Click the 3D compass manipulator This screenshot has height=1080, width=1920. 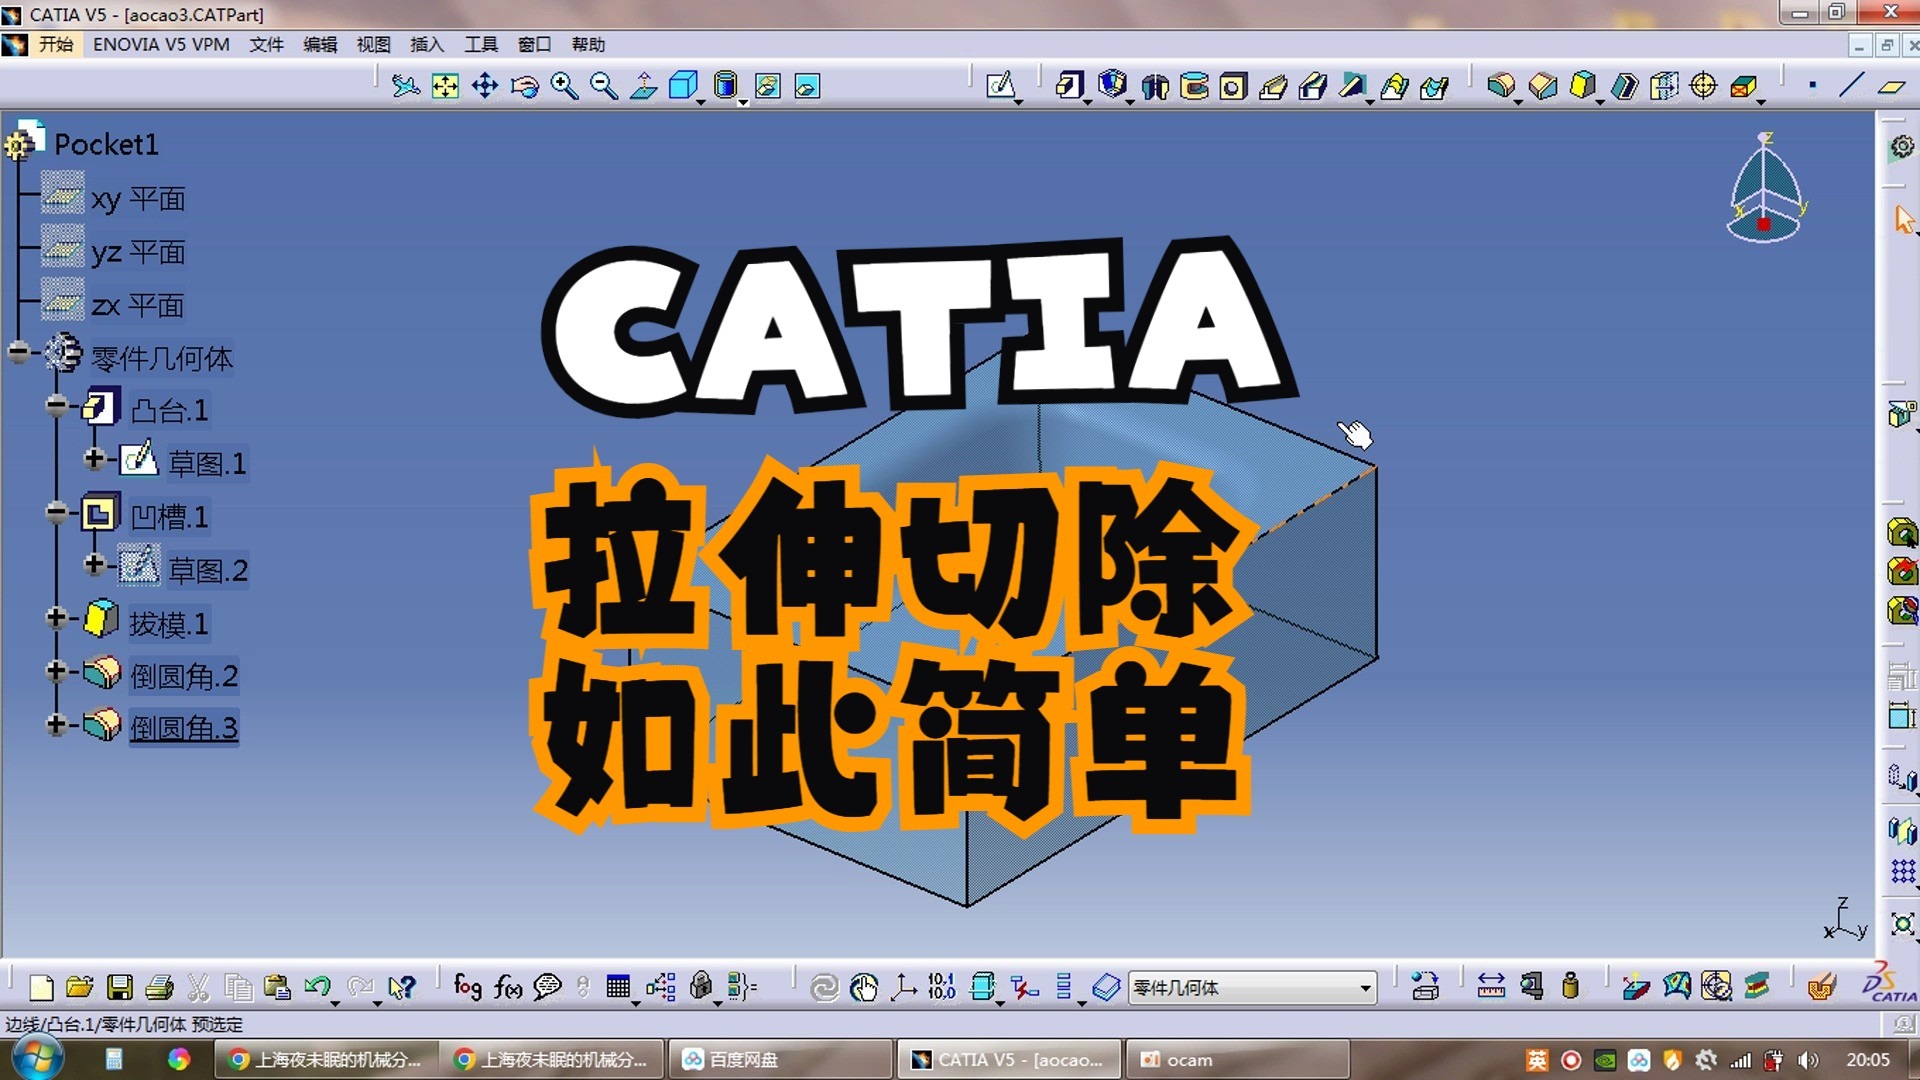[x=1766, y=188]
